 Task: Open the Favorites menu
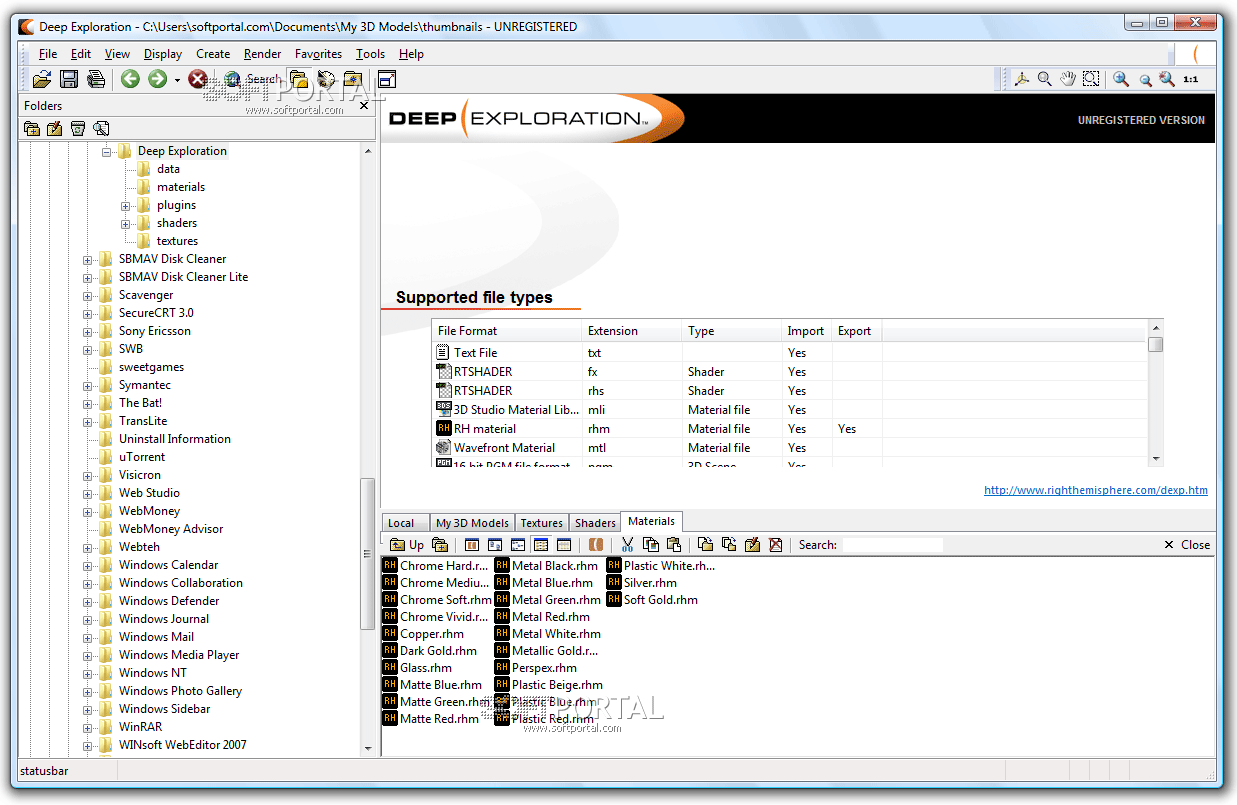click(319, 54)
